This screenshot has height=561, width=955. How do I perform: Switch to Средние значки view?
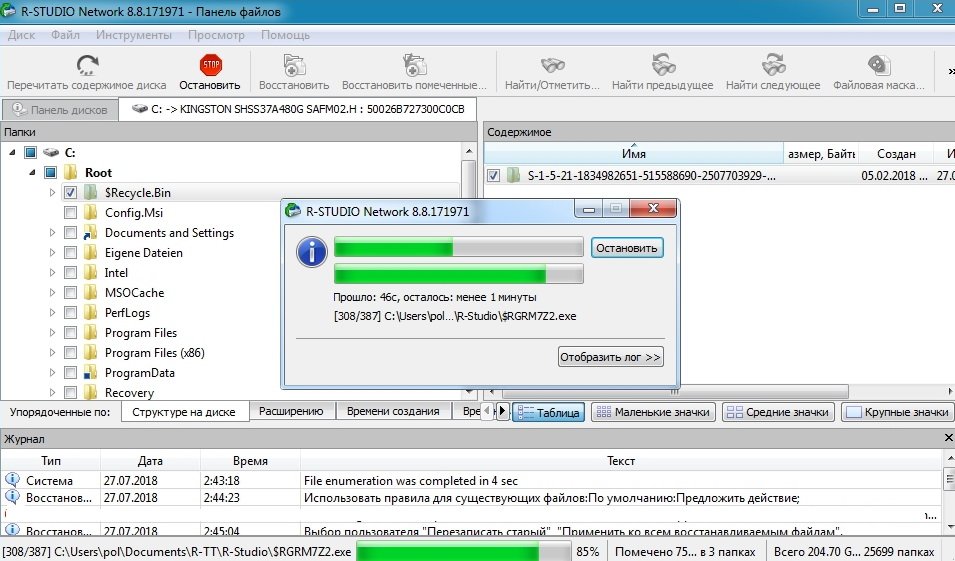778,412
